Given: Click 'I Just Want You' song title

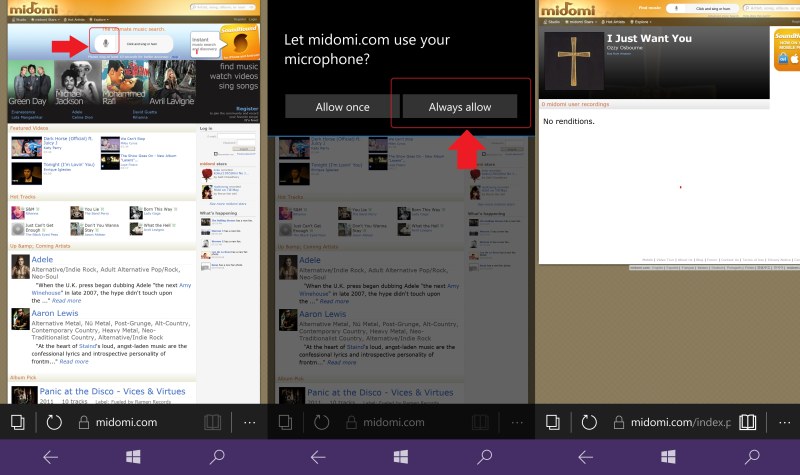Looking at the screenshot, I should pos(649,38).
